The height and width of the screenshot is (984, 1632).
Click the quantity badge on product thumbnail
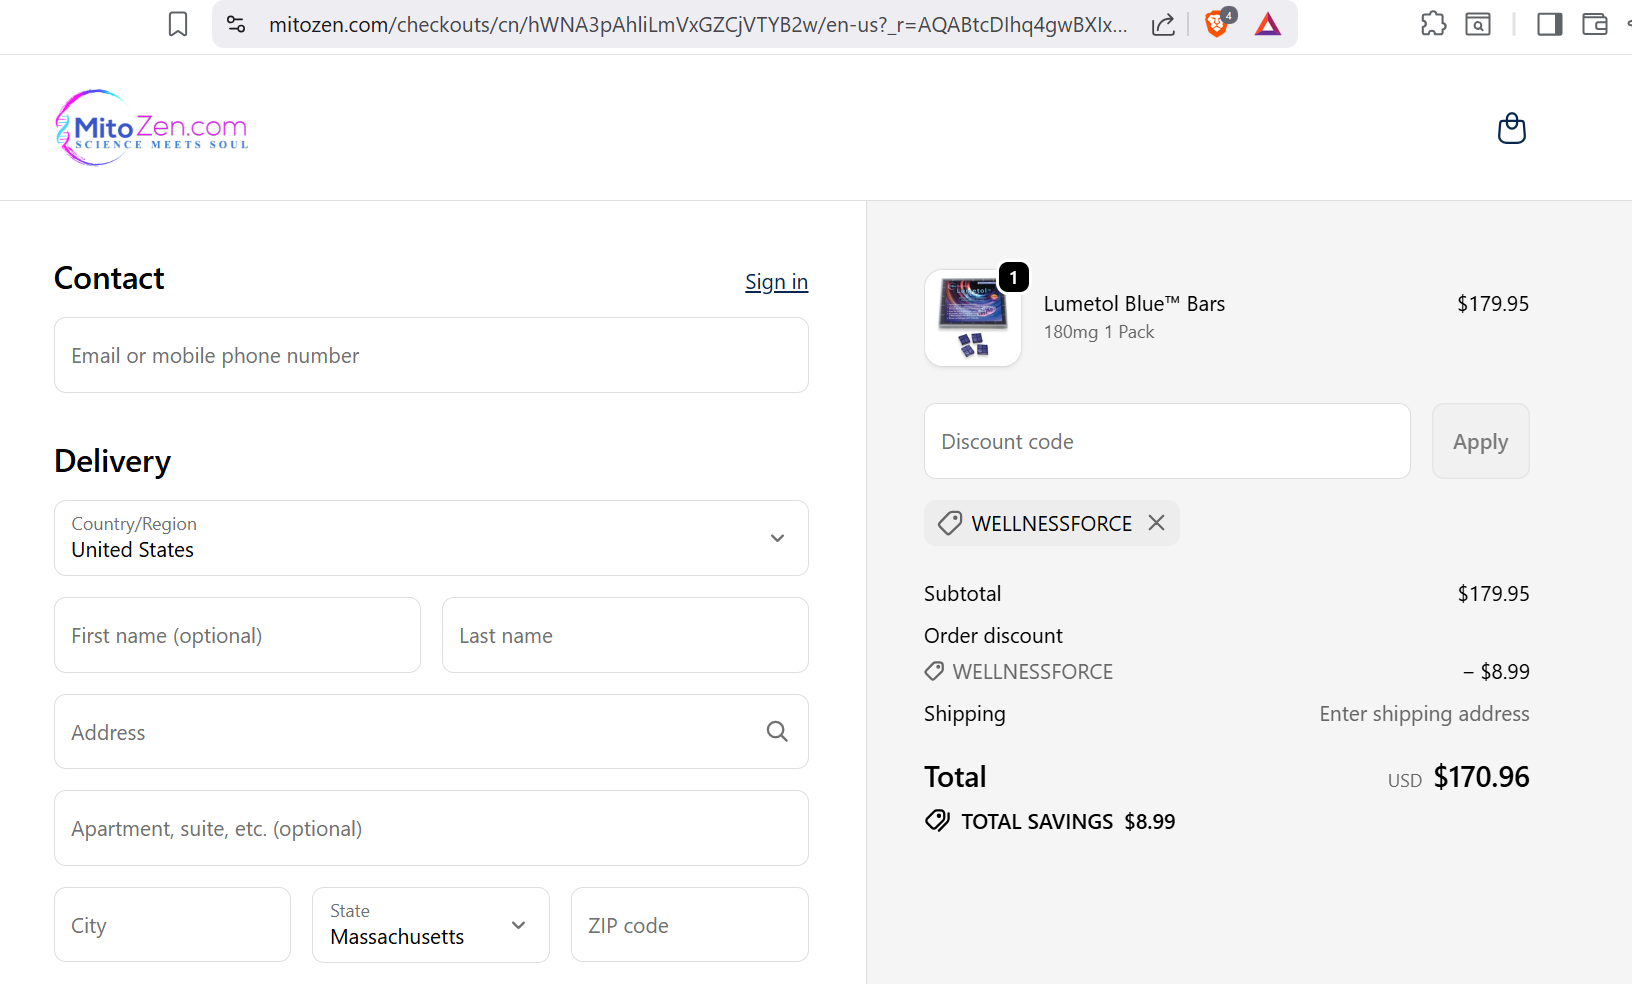click(x=1013, y=277)
